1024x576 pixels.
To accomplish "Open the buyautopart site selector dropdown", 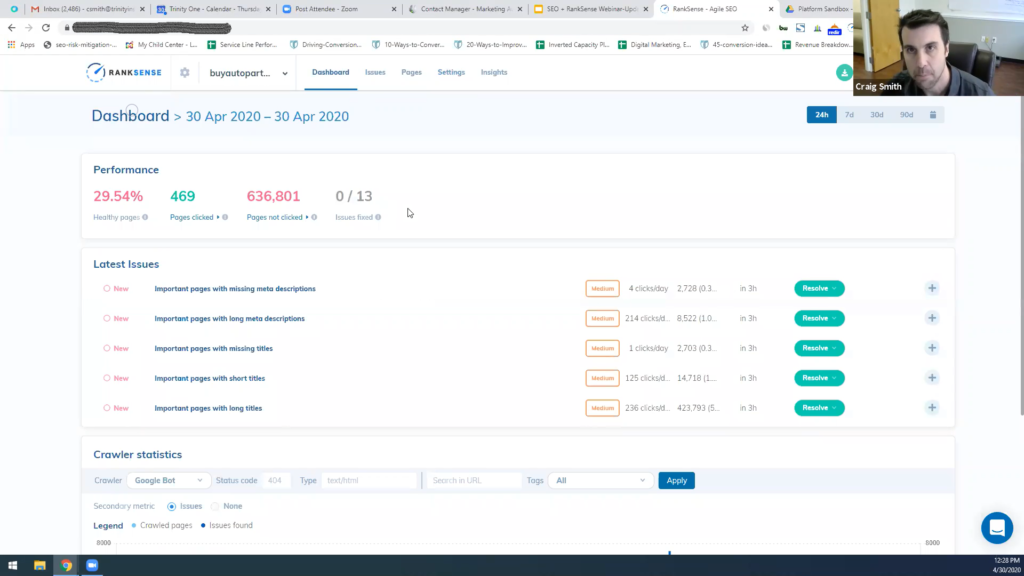I will coord(248,73).
